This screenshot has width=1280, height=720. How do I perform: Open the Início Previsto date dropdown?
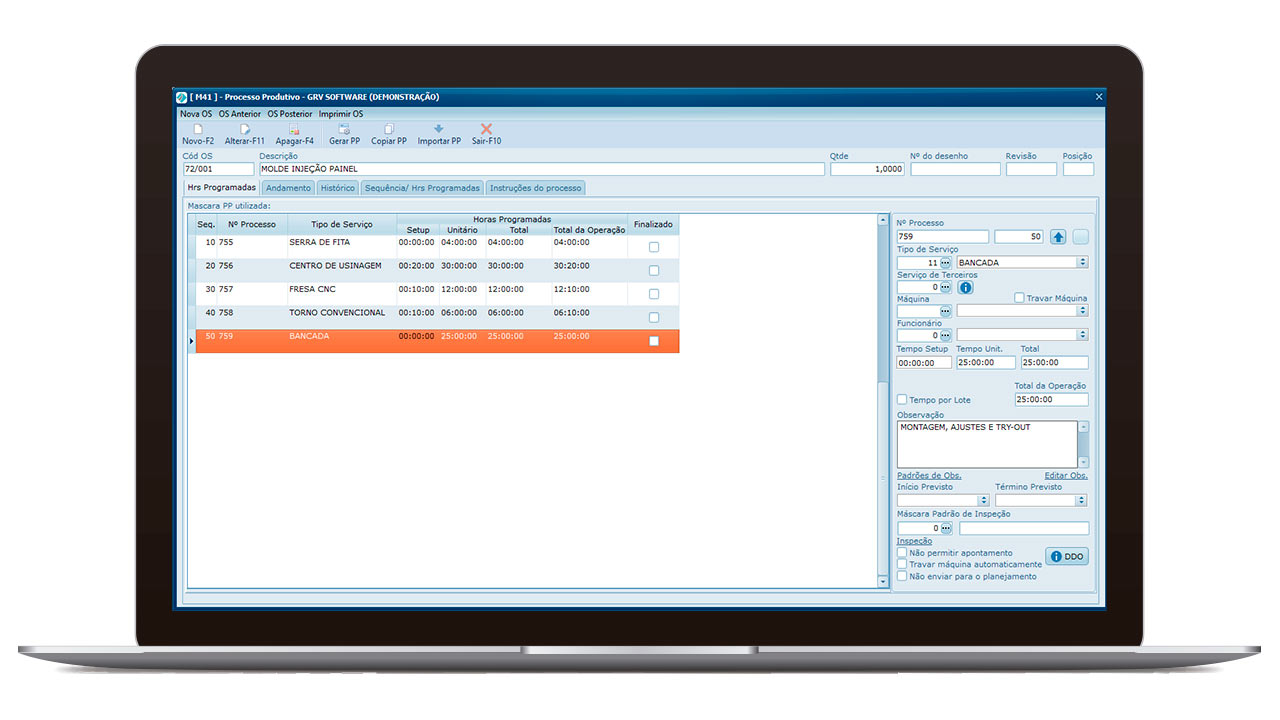(x=984, y=500)
